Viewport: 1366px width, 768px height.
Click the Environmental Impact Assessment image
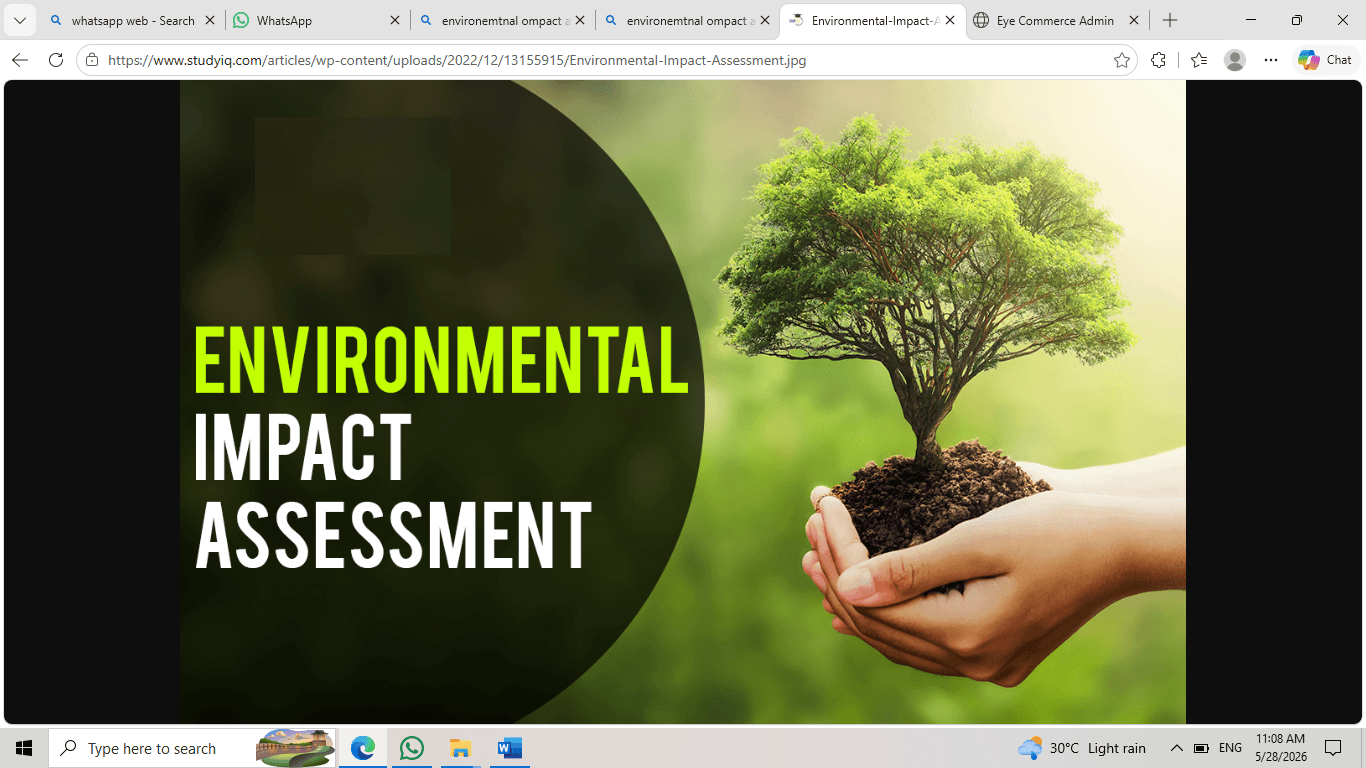(x=683, y=402)
